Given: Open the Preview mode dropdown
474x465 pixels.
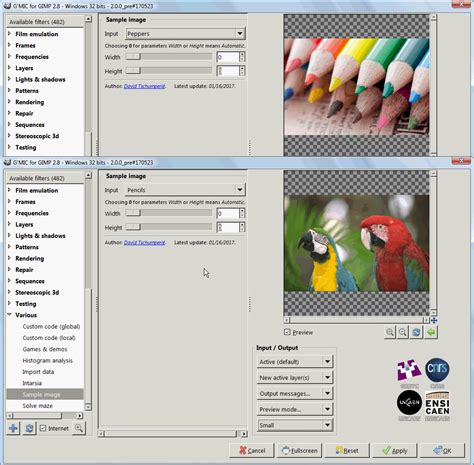Looking at the screenshot, I should [295, 409].
